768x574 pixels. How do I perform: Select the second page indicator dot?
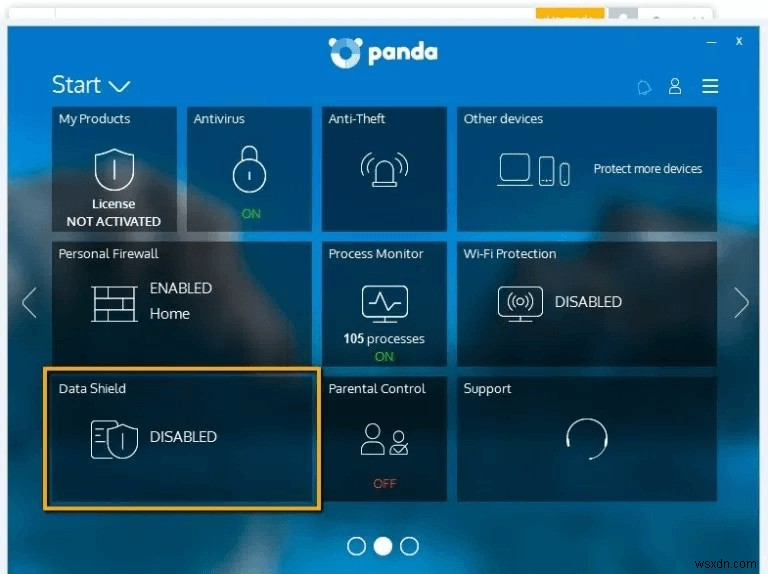click(x=383, y=546)
